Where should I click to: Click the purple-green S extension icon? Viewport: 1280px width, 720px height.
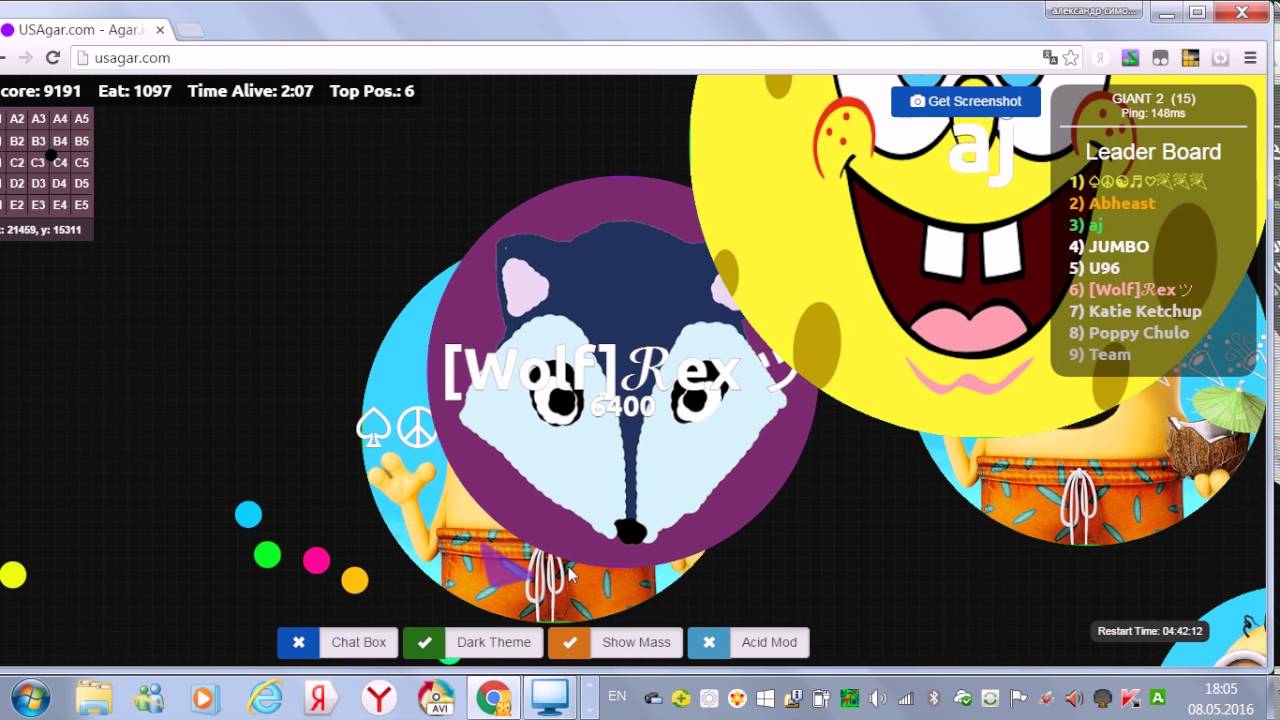point(1130,58)
